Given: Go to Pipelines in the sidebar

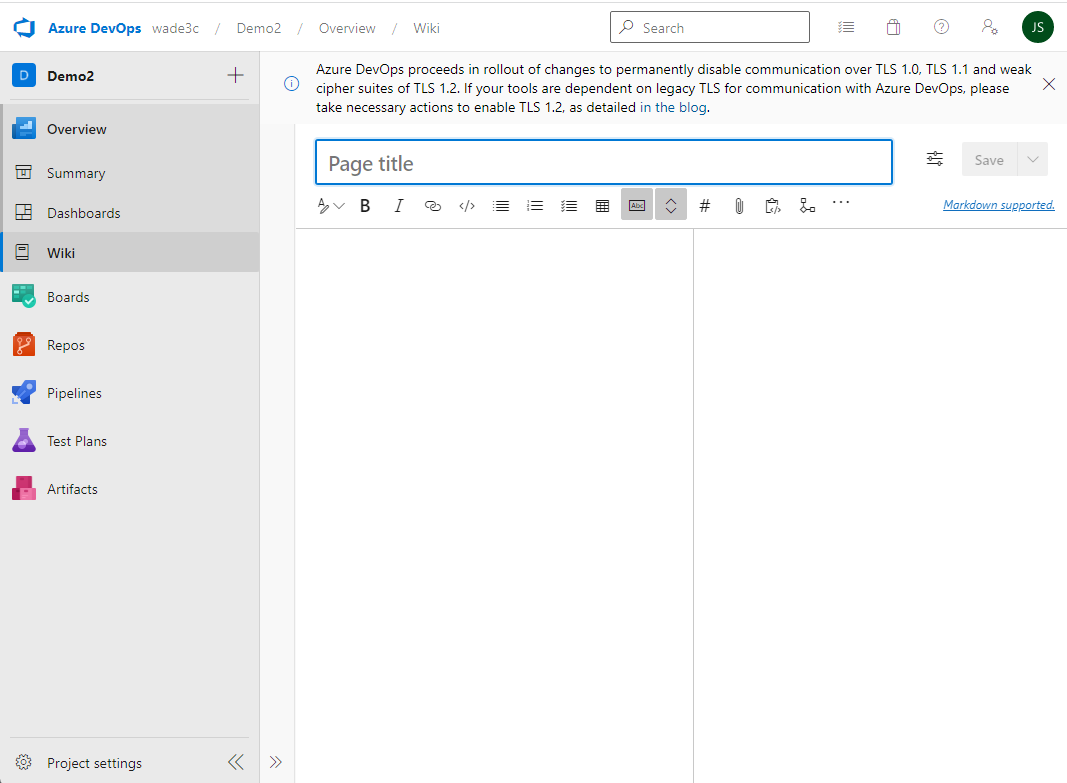Looking at the screenshot, I should [74, 393].
